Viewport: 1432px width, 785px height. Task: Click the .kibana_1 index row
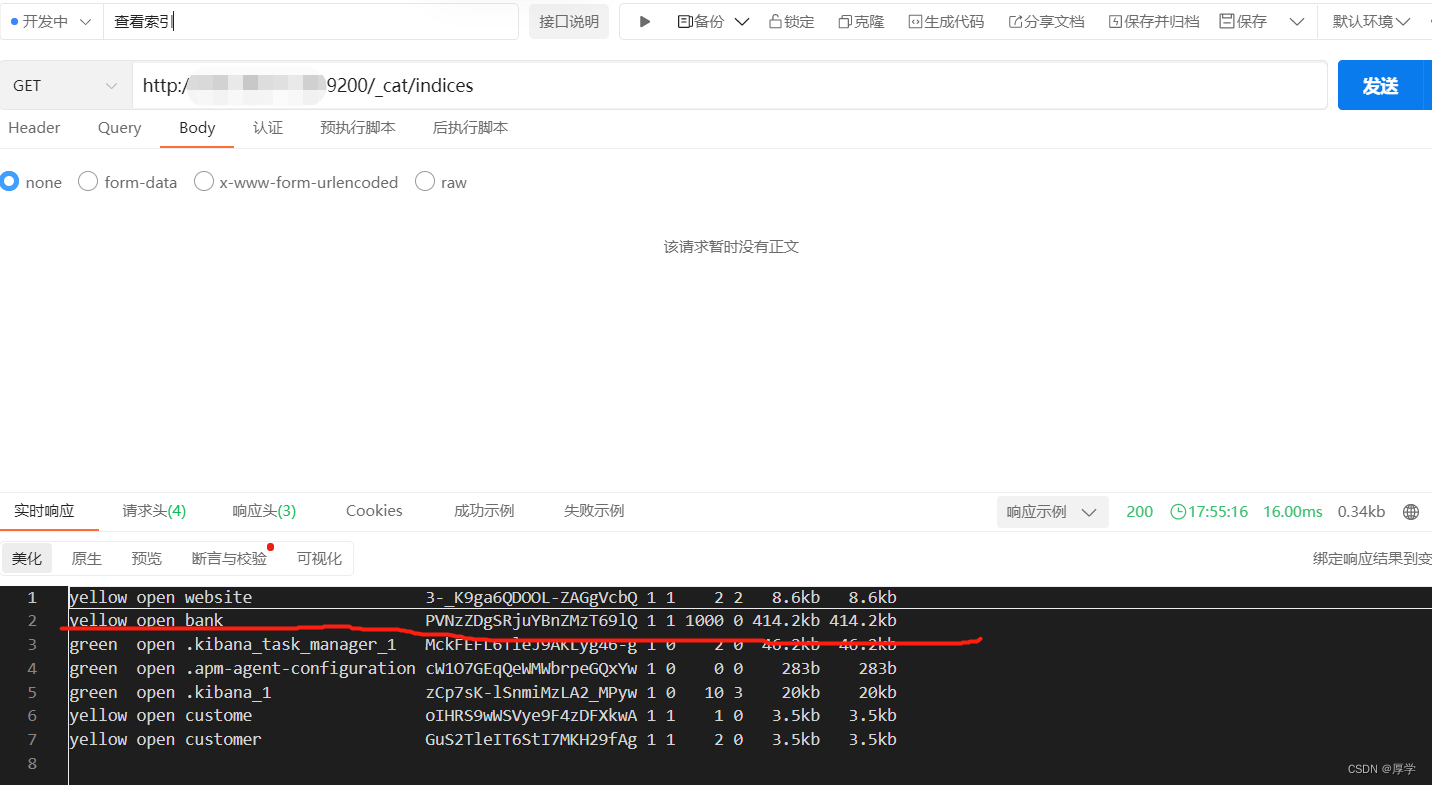coord(483,692)
